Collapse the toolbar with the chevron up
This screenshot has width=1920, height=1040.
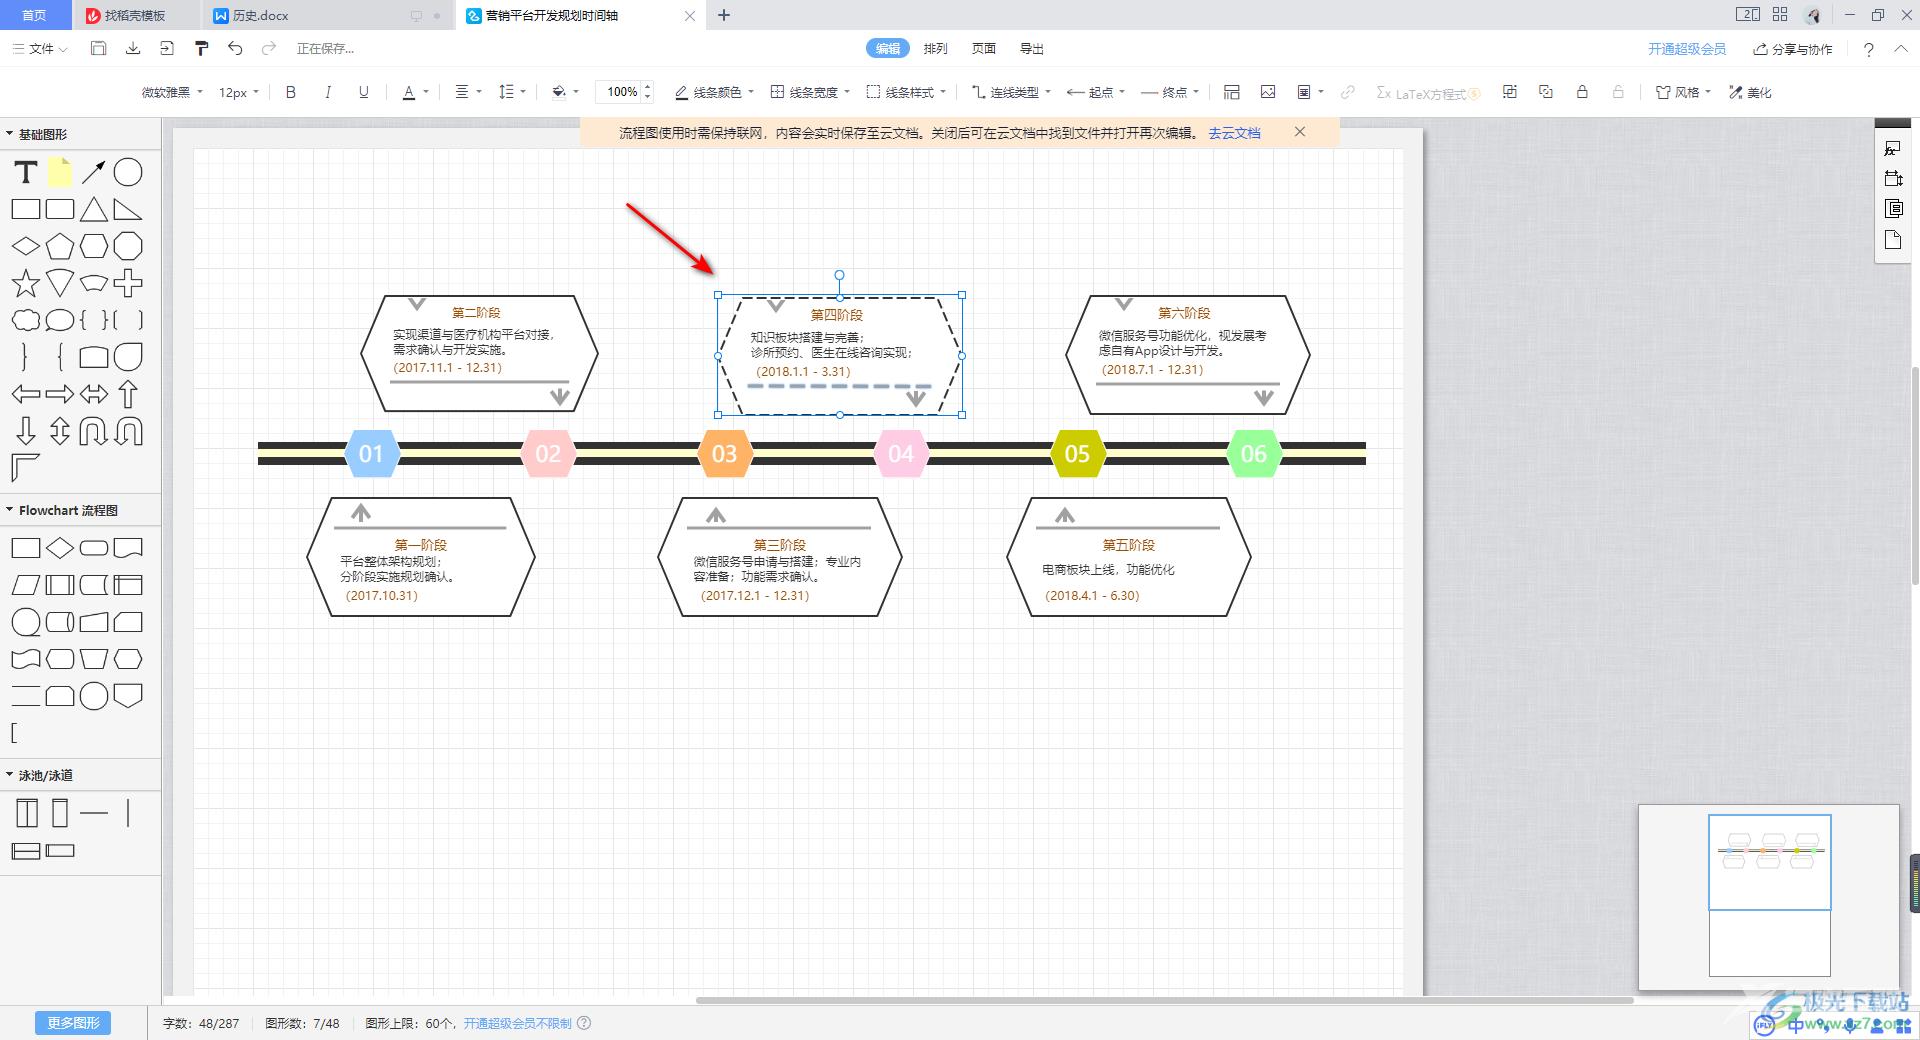pyautogui.click(x=1901, y=49)
